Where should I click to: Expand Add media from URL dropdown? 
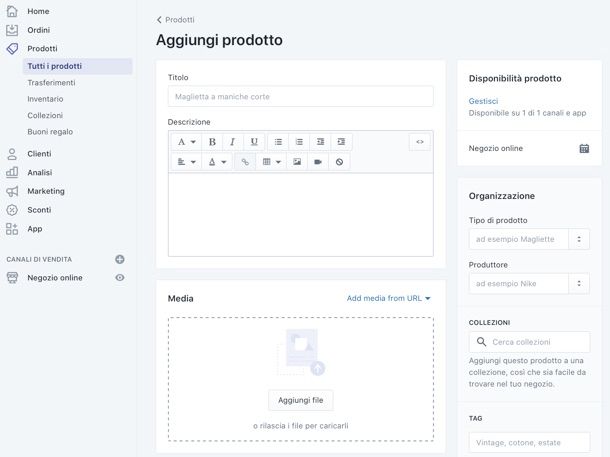388,298
